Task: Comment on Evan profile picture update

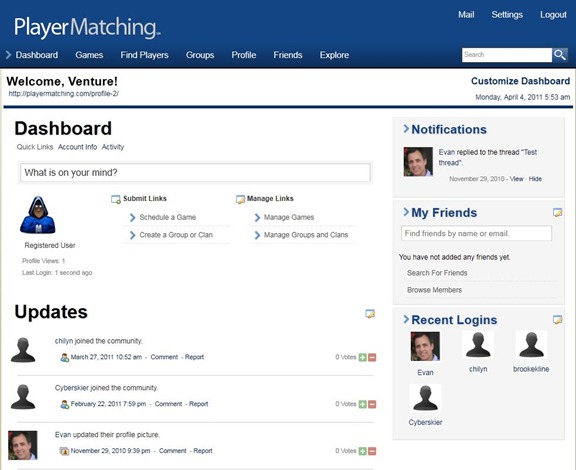Action: click(x=173, y=451)
